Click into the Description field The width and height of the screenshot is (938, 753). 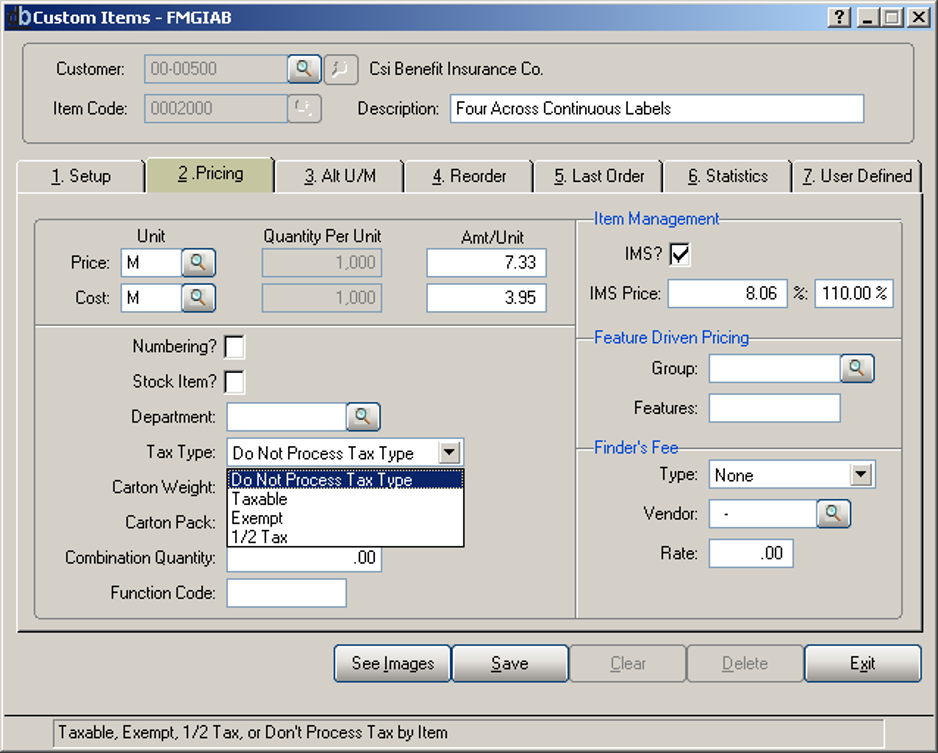tap(657, 108)
